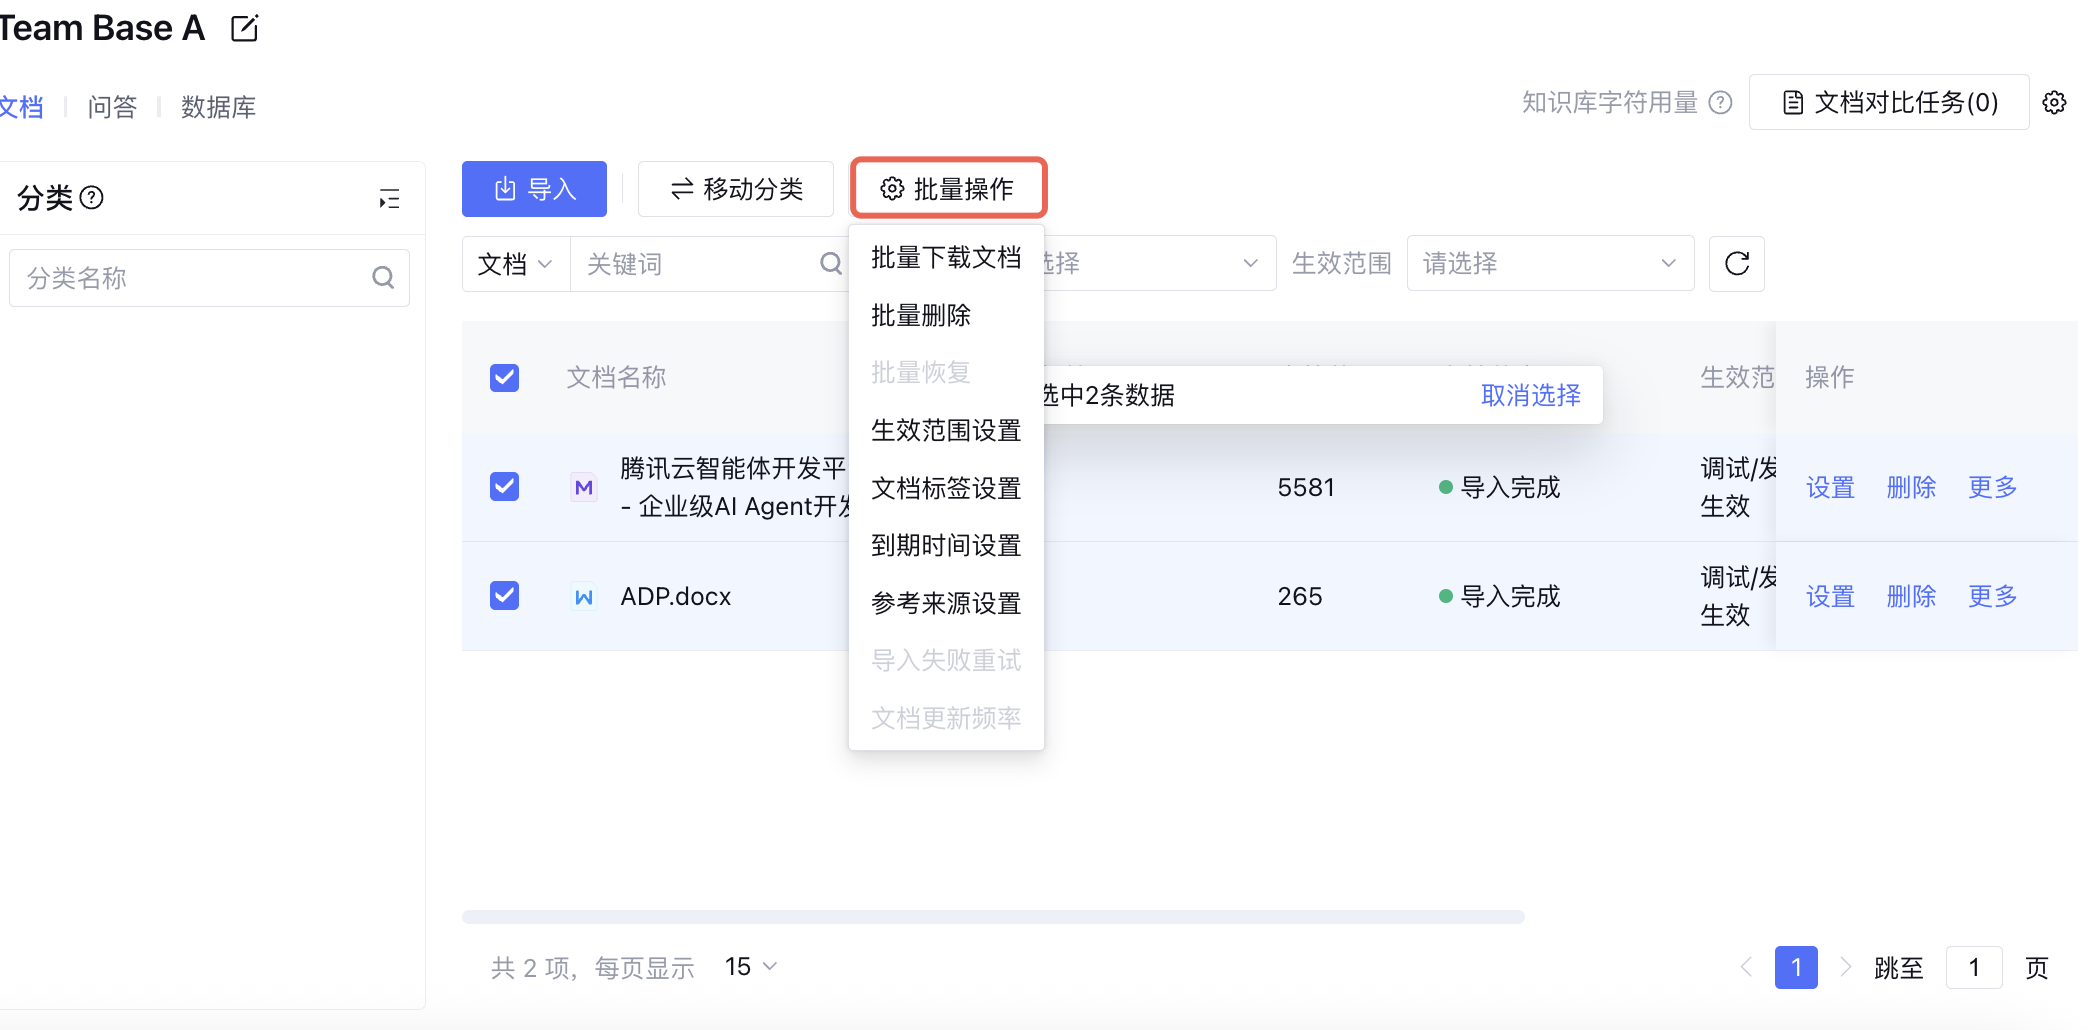Click the help icon beside 分类
Image resolution: width=2096 pixels, height=1030 pixels.
tap(91, 197)
